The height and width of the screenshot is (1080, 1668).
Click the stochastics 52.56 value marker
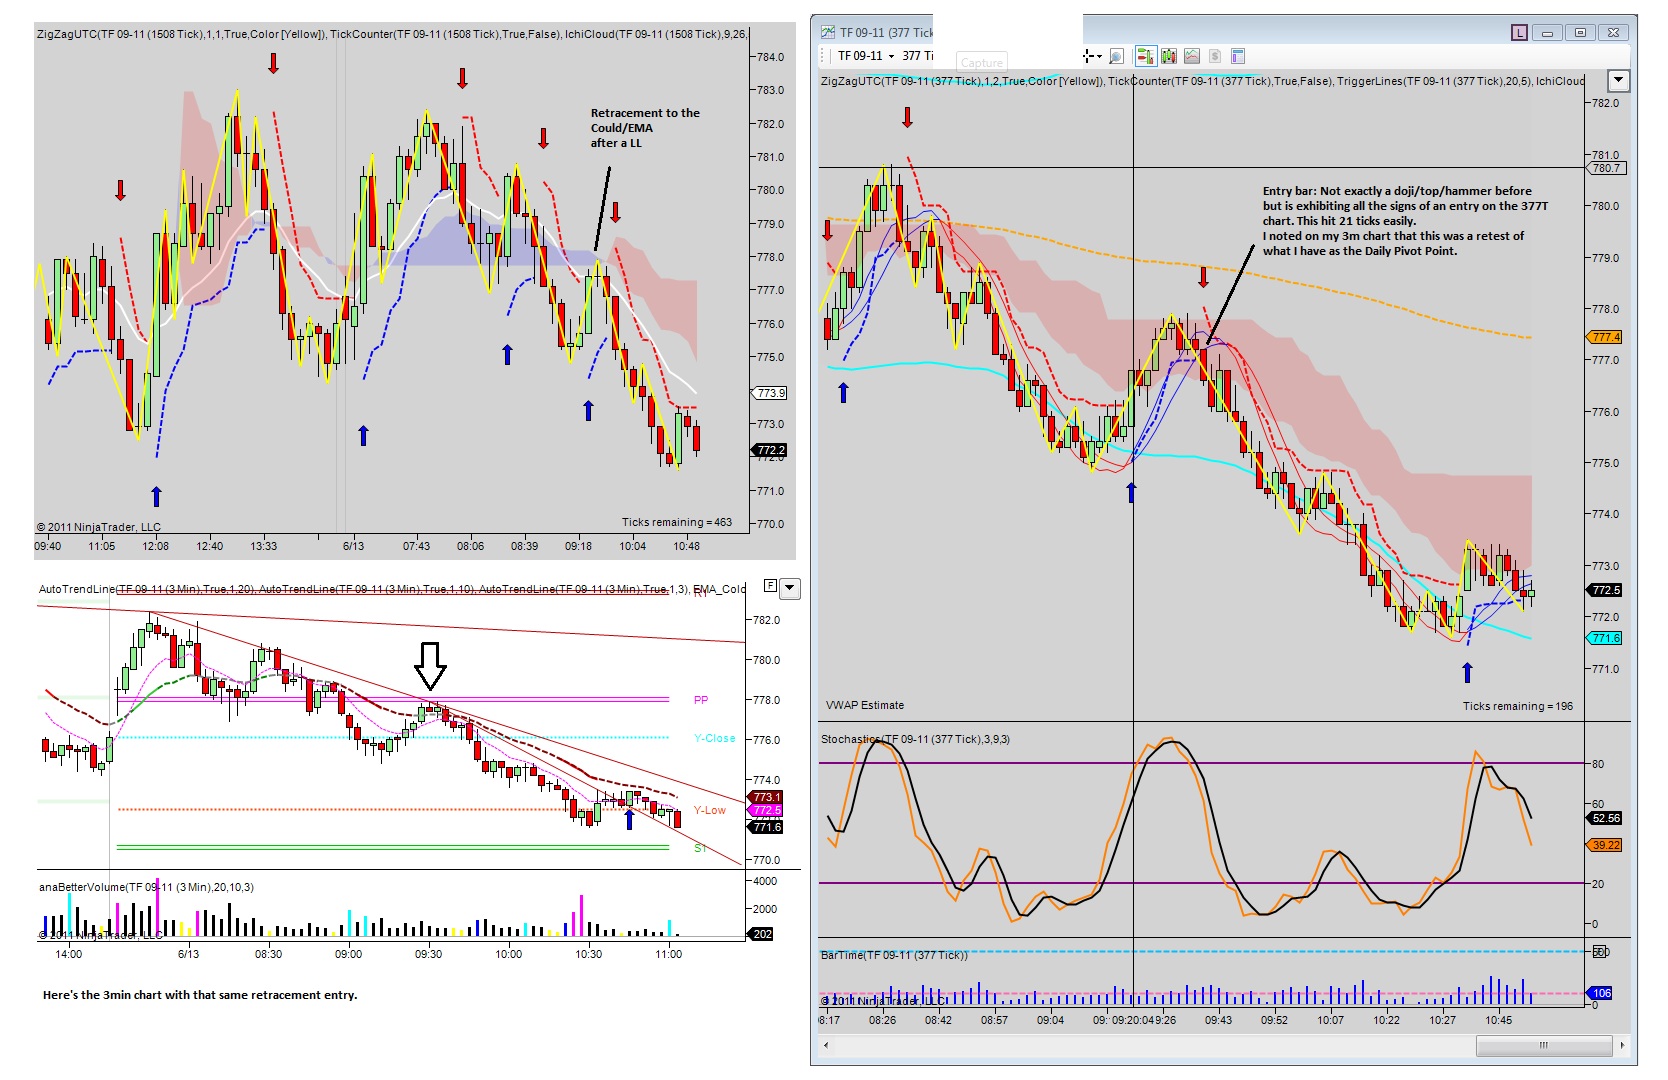point(1605,818)
